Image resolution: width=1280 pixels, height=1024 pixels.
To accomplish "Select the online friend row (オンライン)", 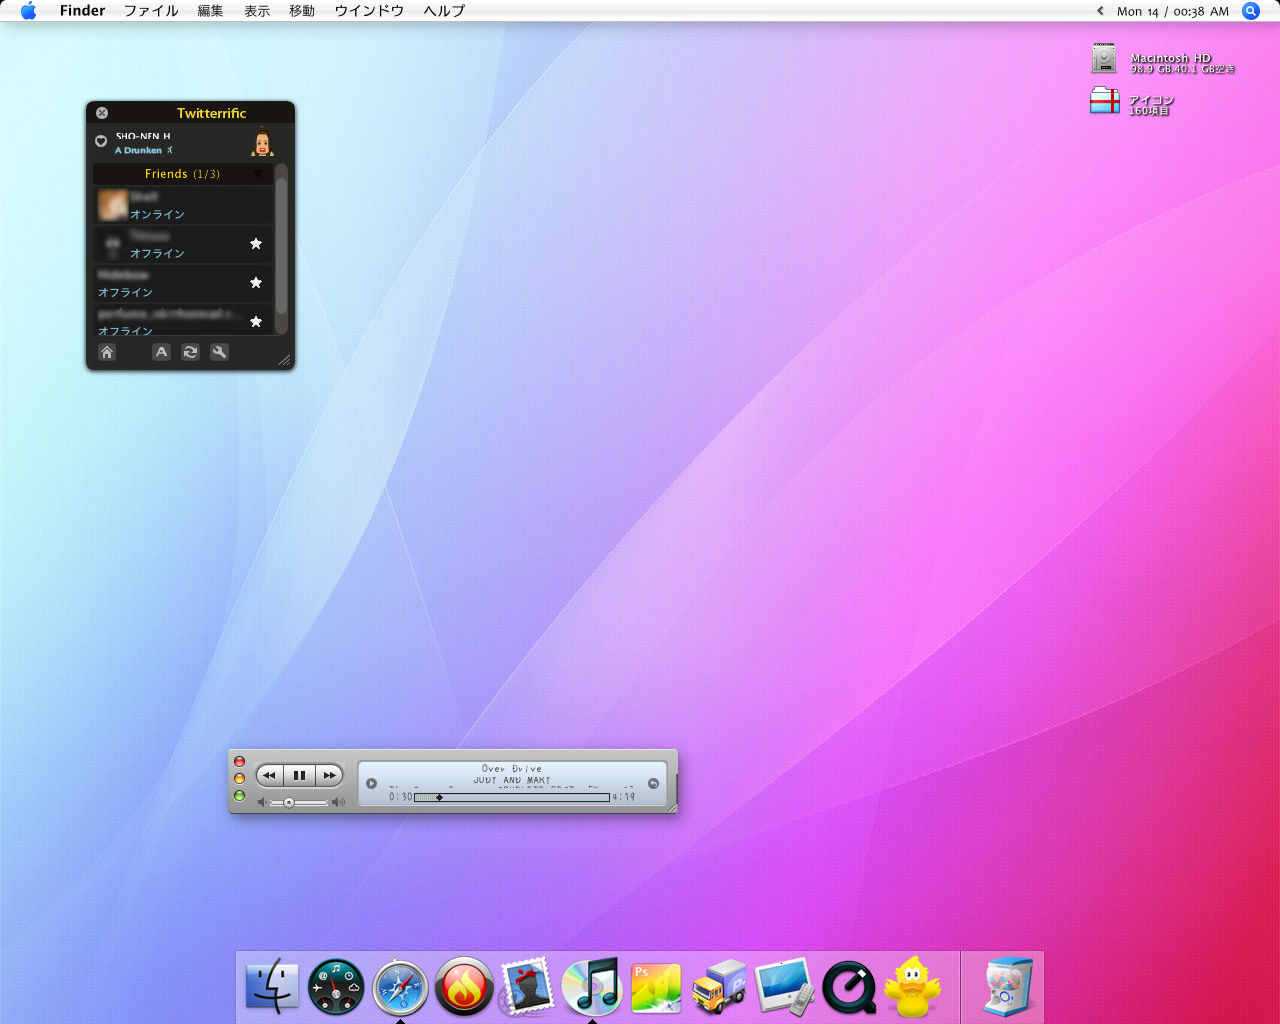I will (183, 206).
